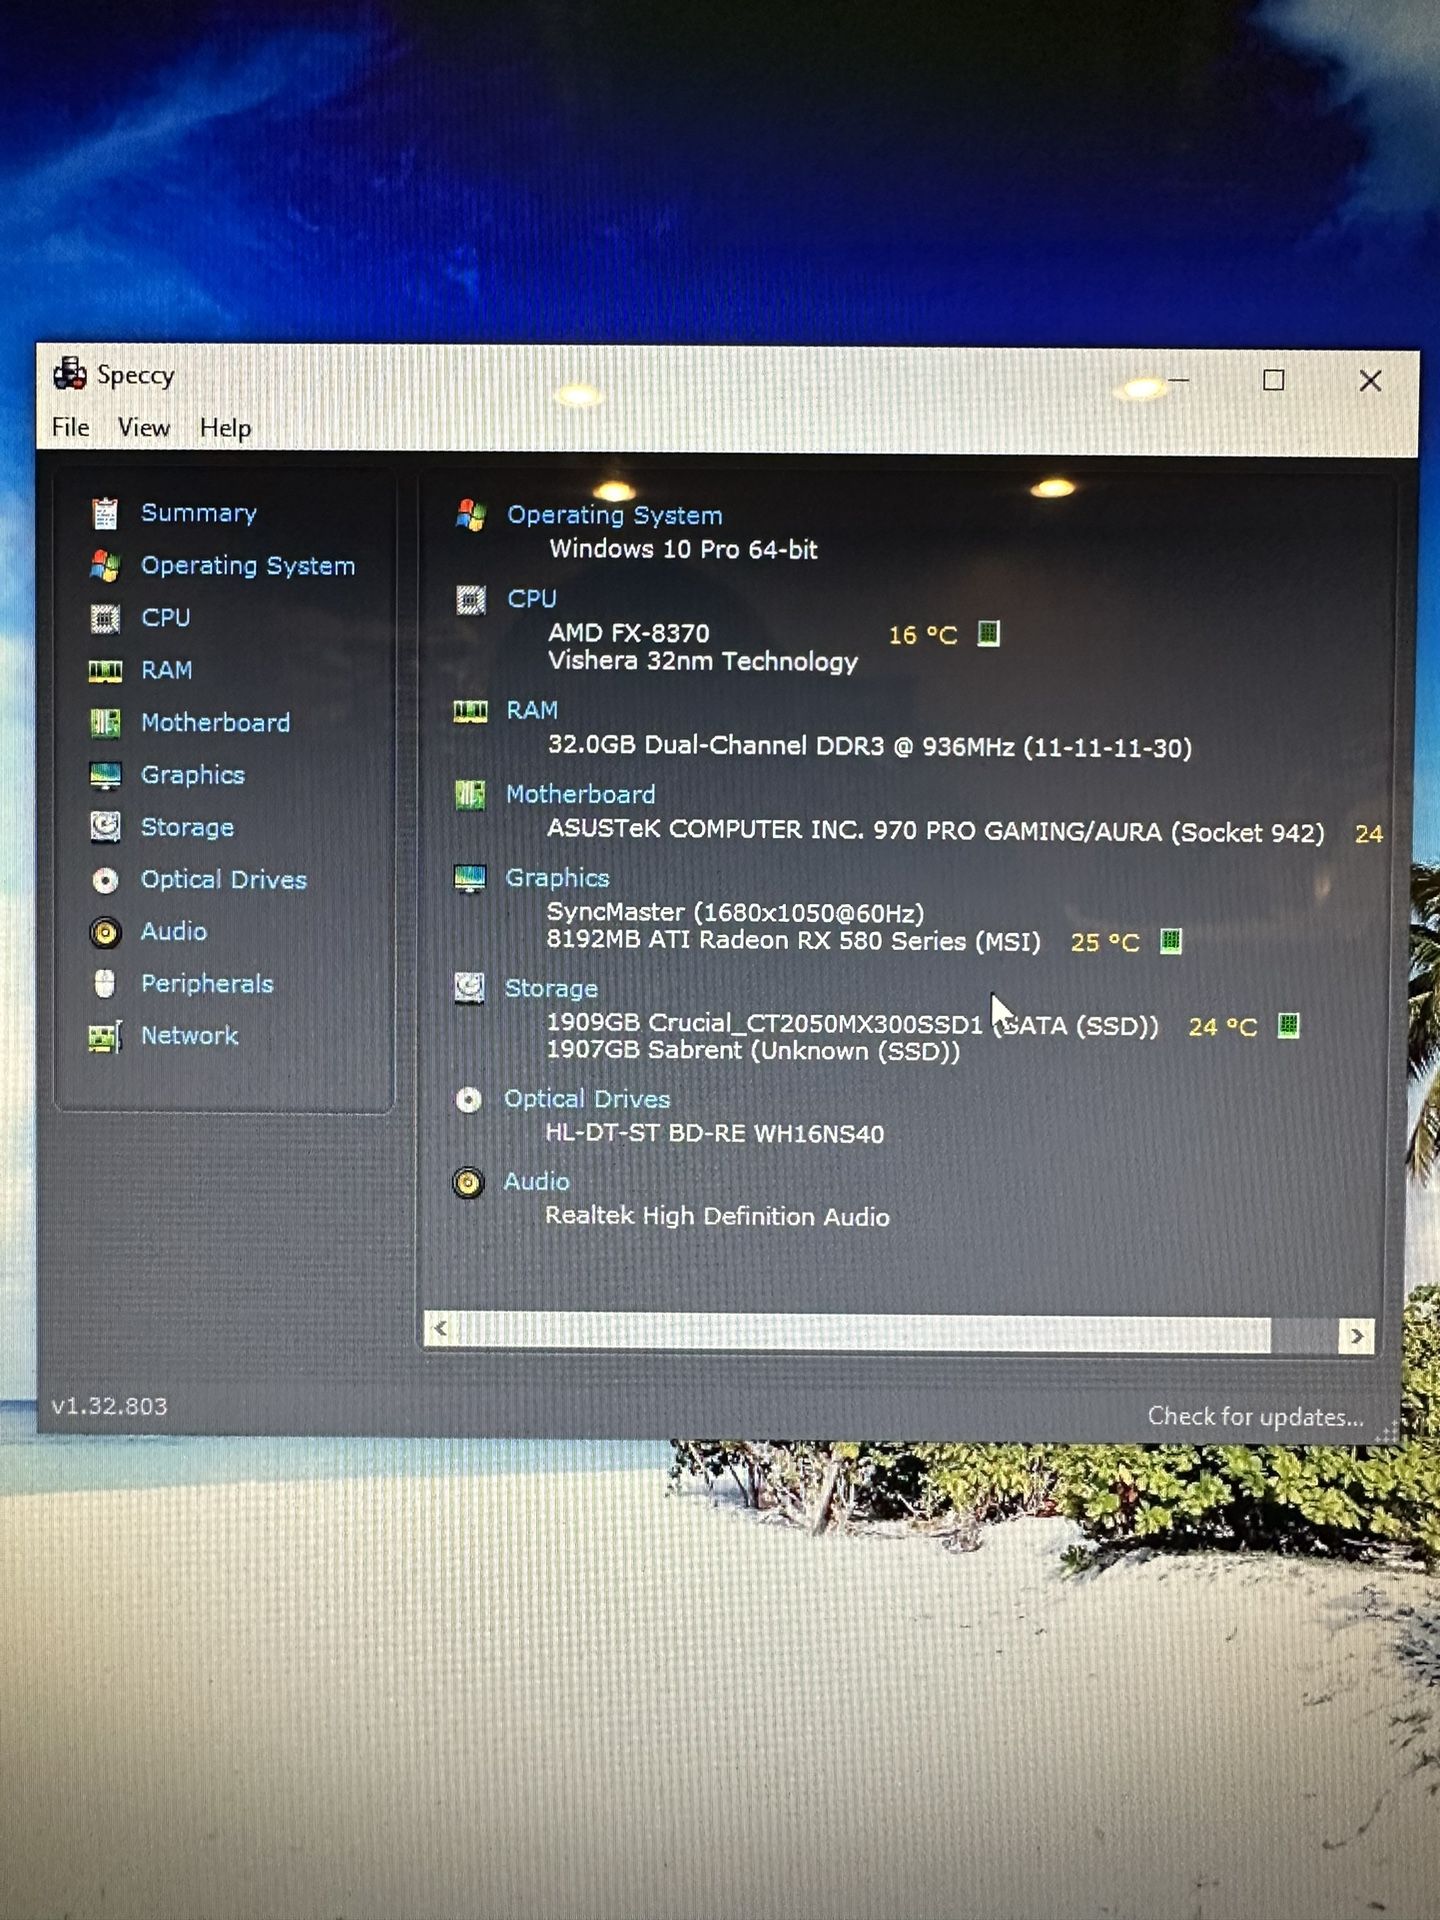Screen dimensions: 1440x1920
Task: Select Storage in the sidebar
Action: [x=188, y=827]
